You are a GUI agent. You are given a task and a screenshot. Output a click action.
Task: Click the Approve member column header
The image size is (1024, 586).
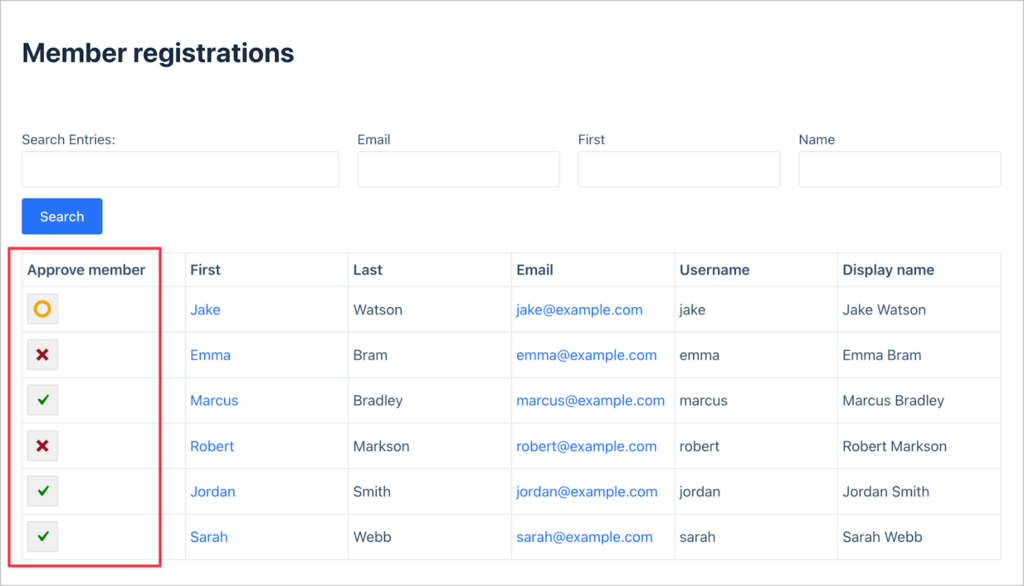tap(86, 270)
